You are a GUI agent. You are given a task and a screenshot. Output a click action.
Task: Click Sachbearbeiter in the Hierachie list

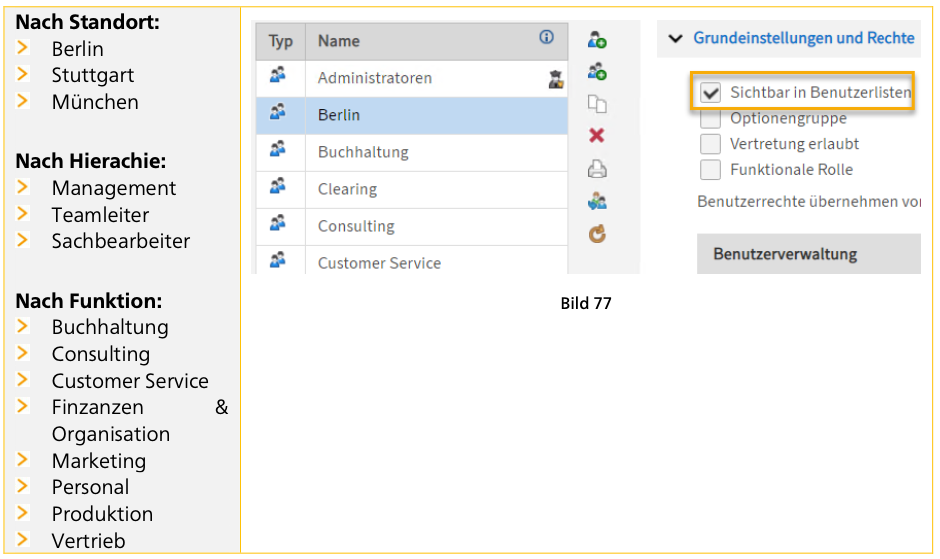(x=120, y=241)
